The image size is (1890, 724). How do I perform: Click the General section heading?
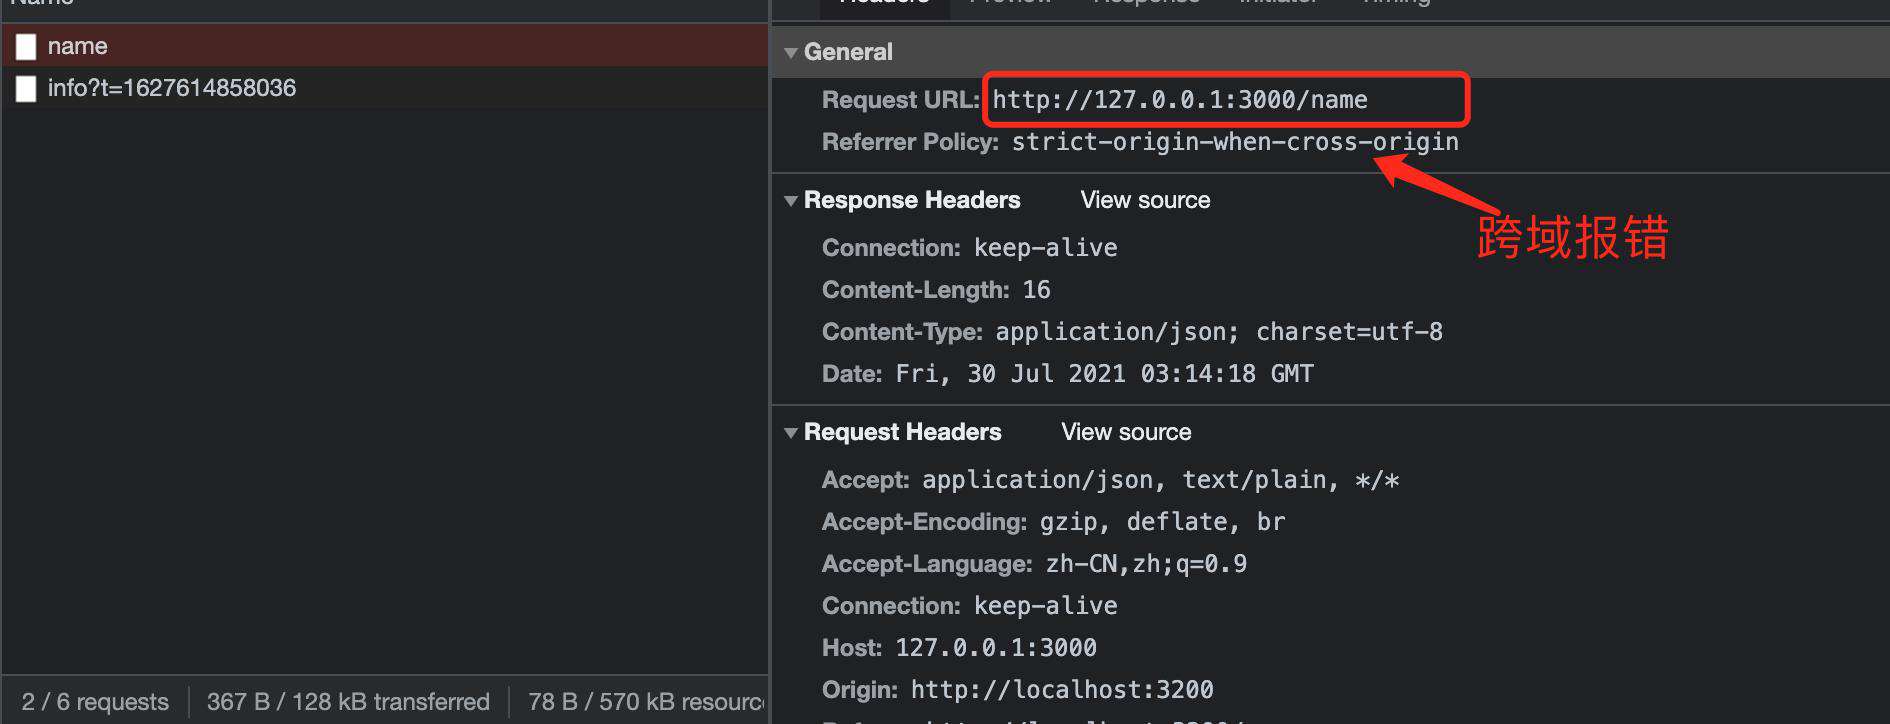pos(848,52)
